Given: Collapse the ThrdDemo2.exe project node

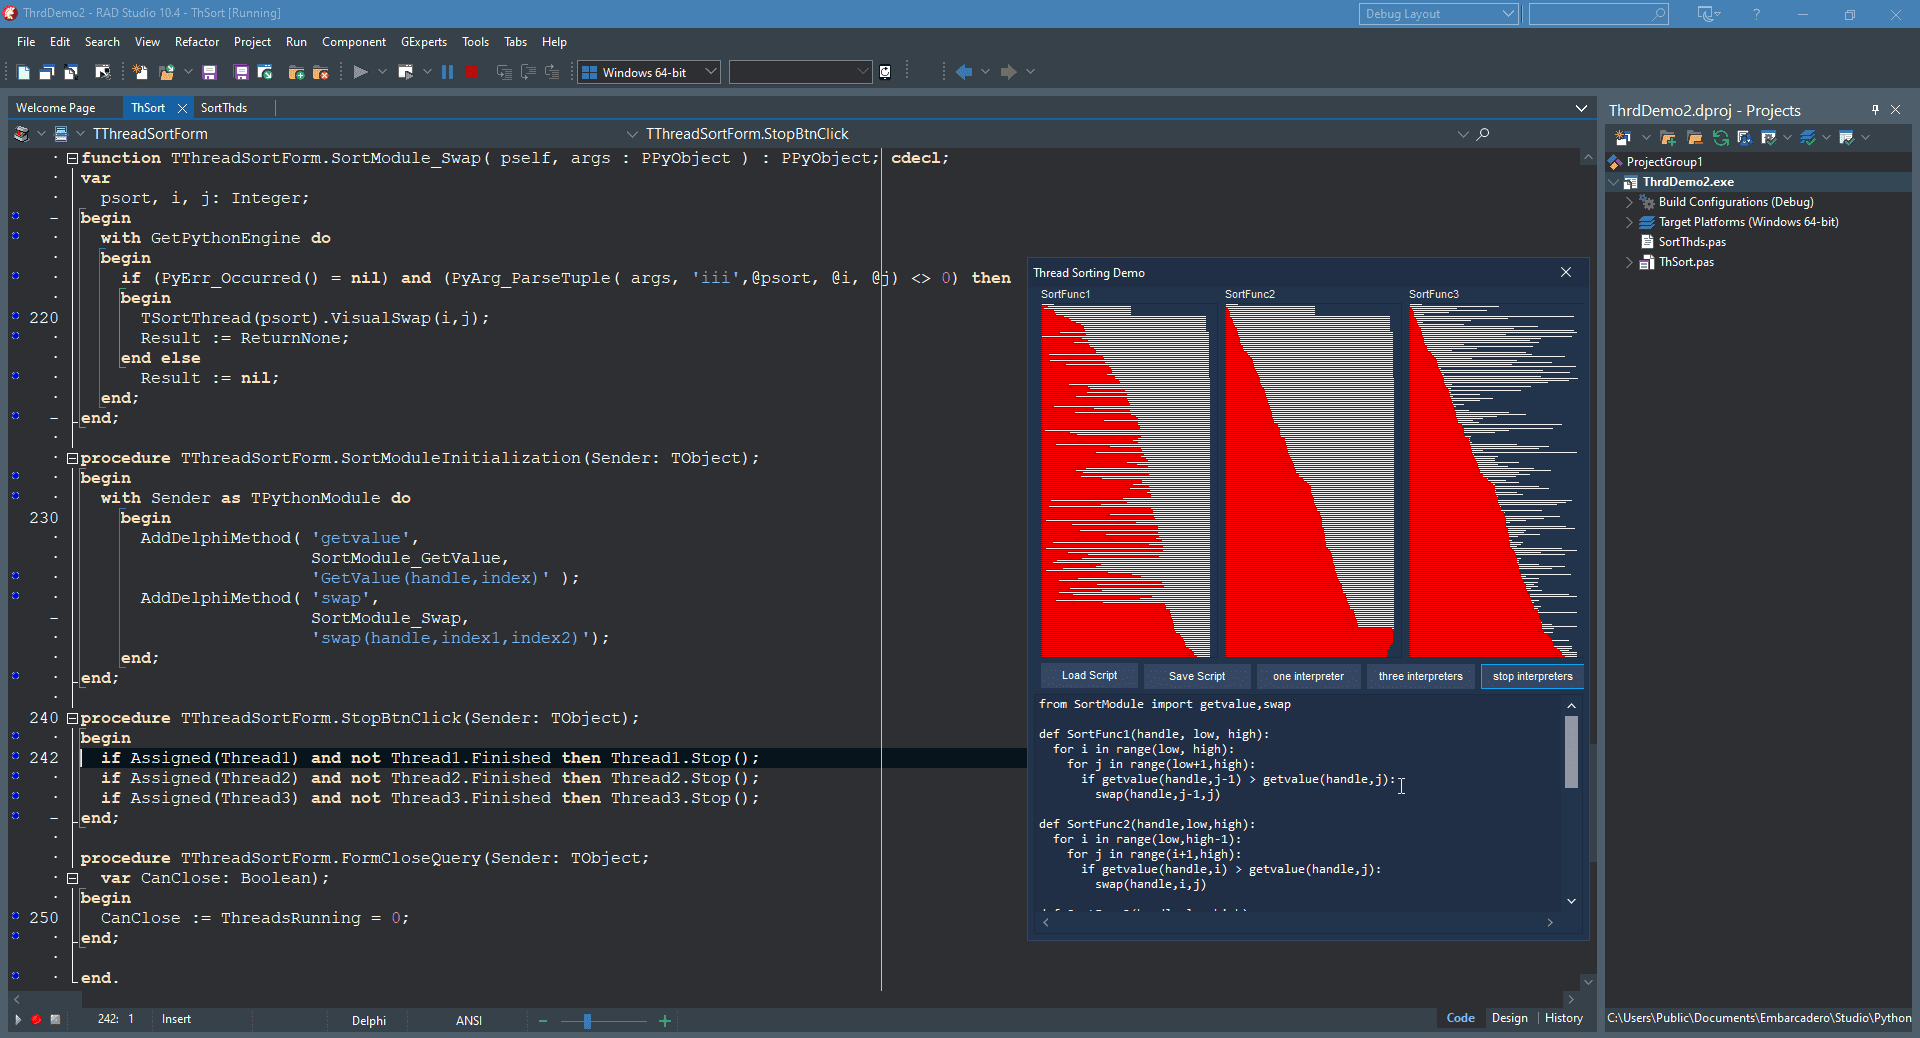Looking at the screenshot, I should pos(1613,182).
